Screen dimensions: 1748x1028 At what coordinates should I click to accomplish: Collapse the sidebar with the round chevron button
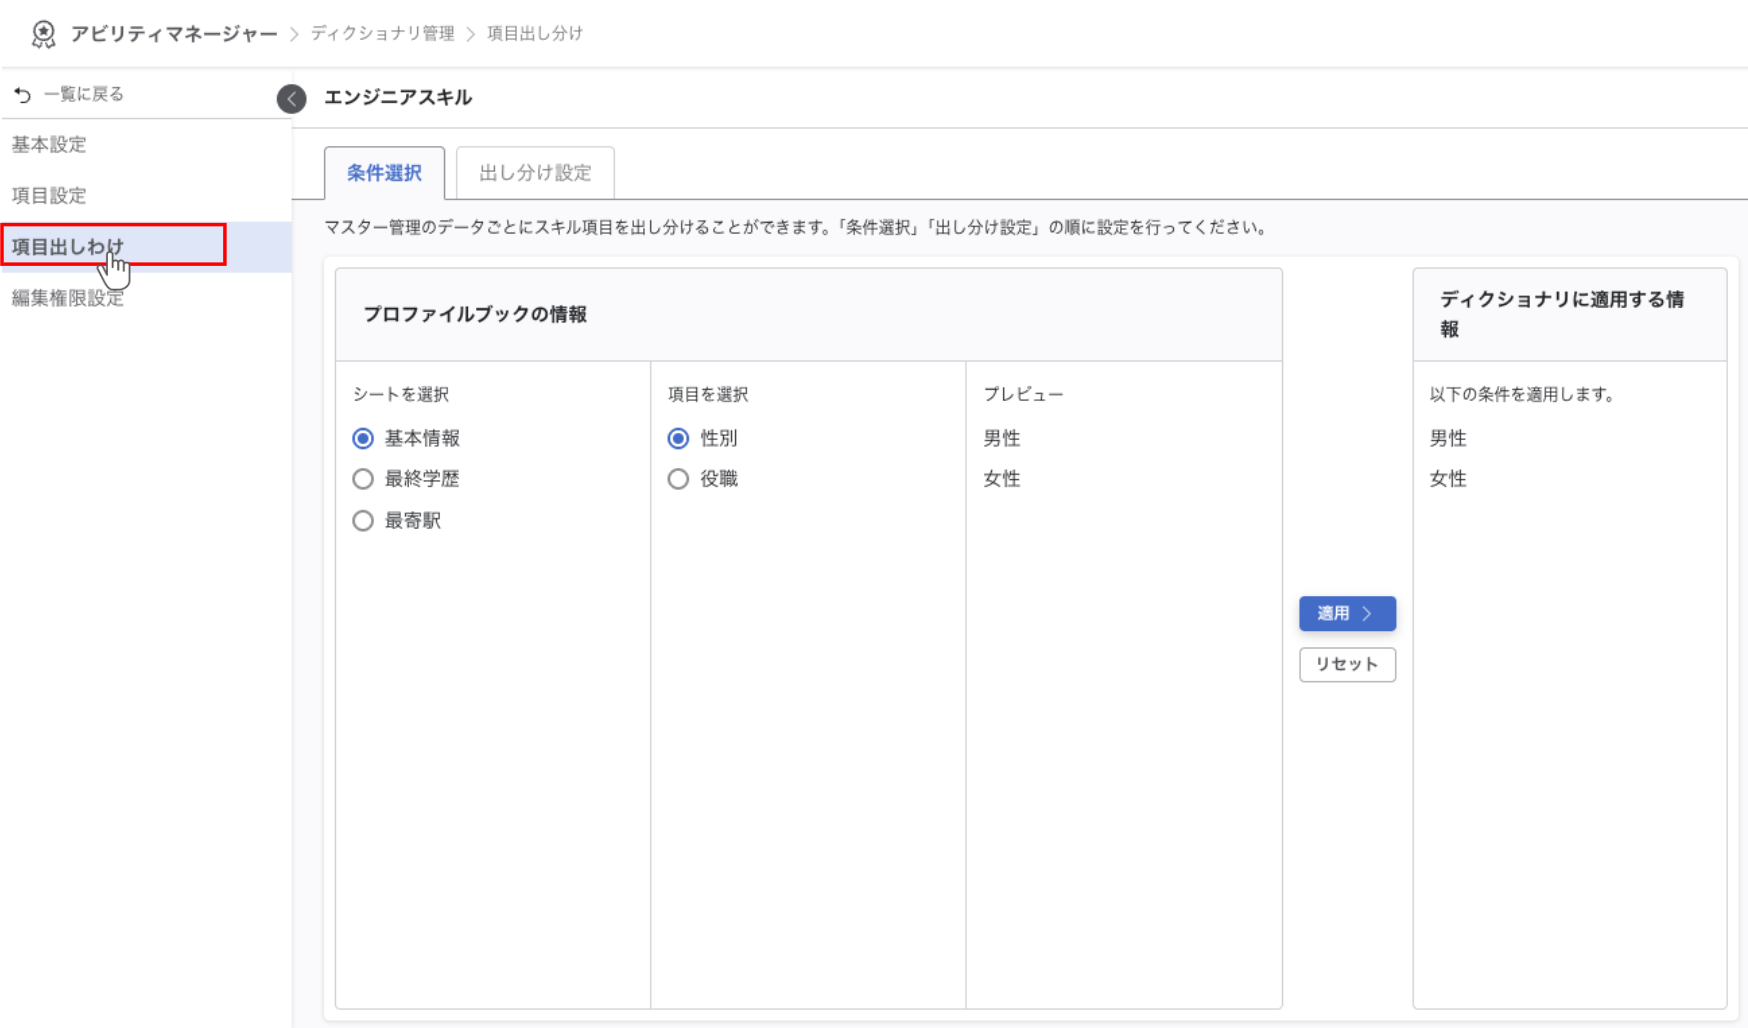pos(291,98)
